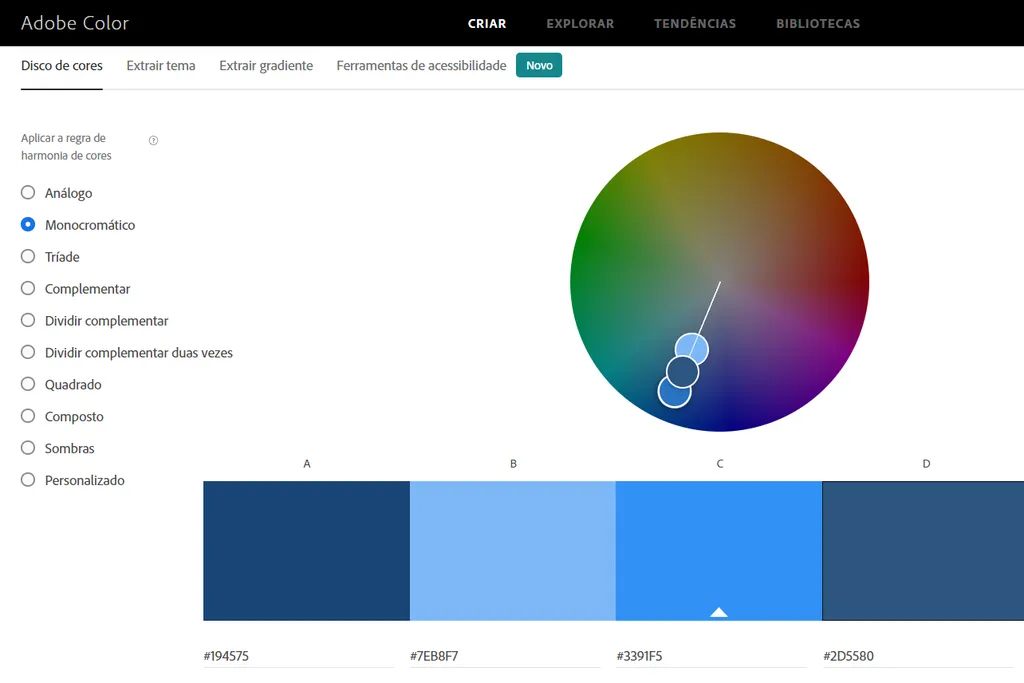Select Personalizado harmony rule
The image size is (1024, 683).
(x=28, y=481)
